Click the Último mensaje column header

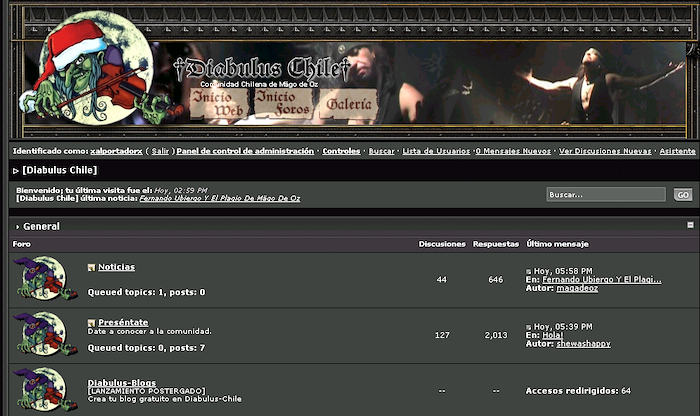pyautogui.click(x=557, y=244)
